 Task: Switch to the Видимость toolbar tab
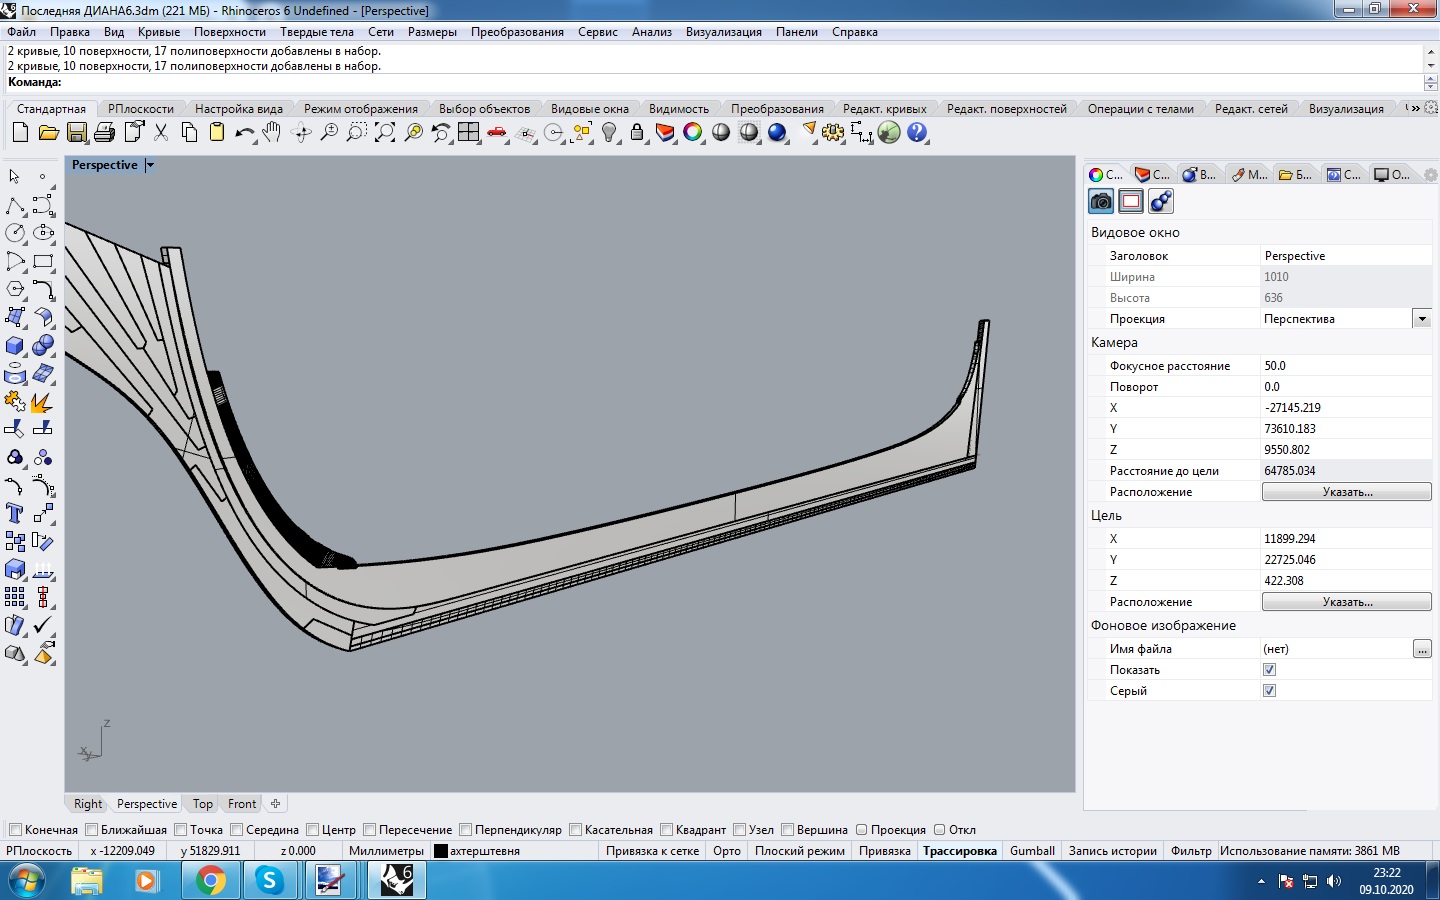click(x=679, y=109)
